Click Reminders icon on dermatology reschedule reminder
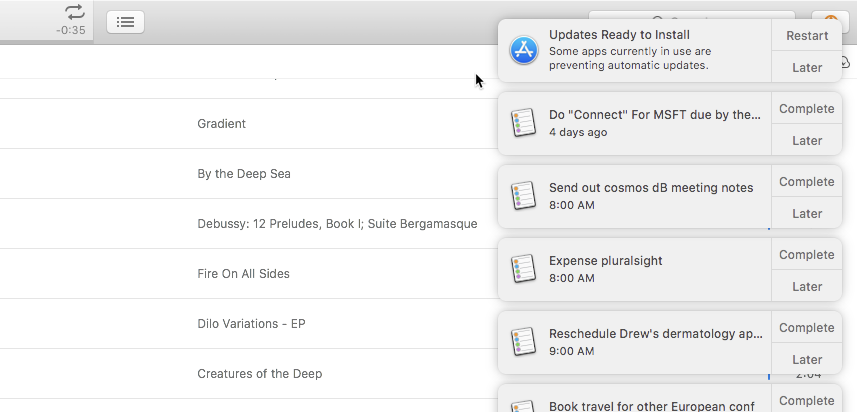 (x=524, y=342)
